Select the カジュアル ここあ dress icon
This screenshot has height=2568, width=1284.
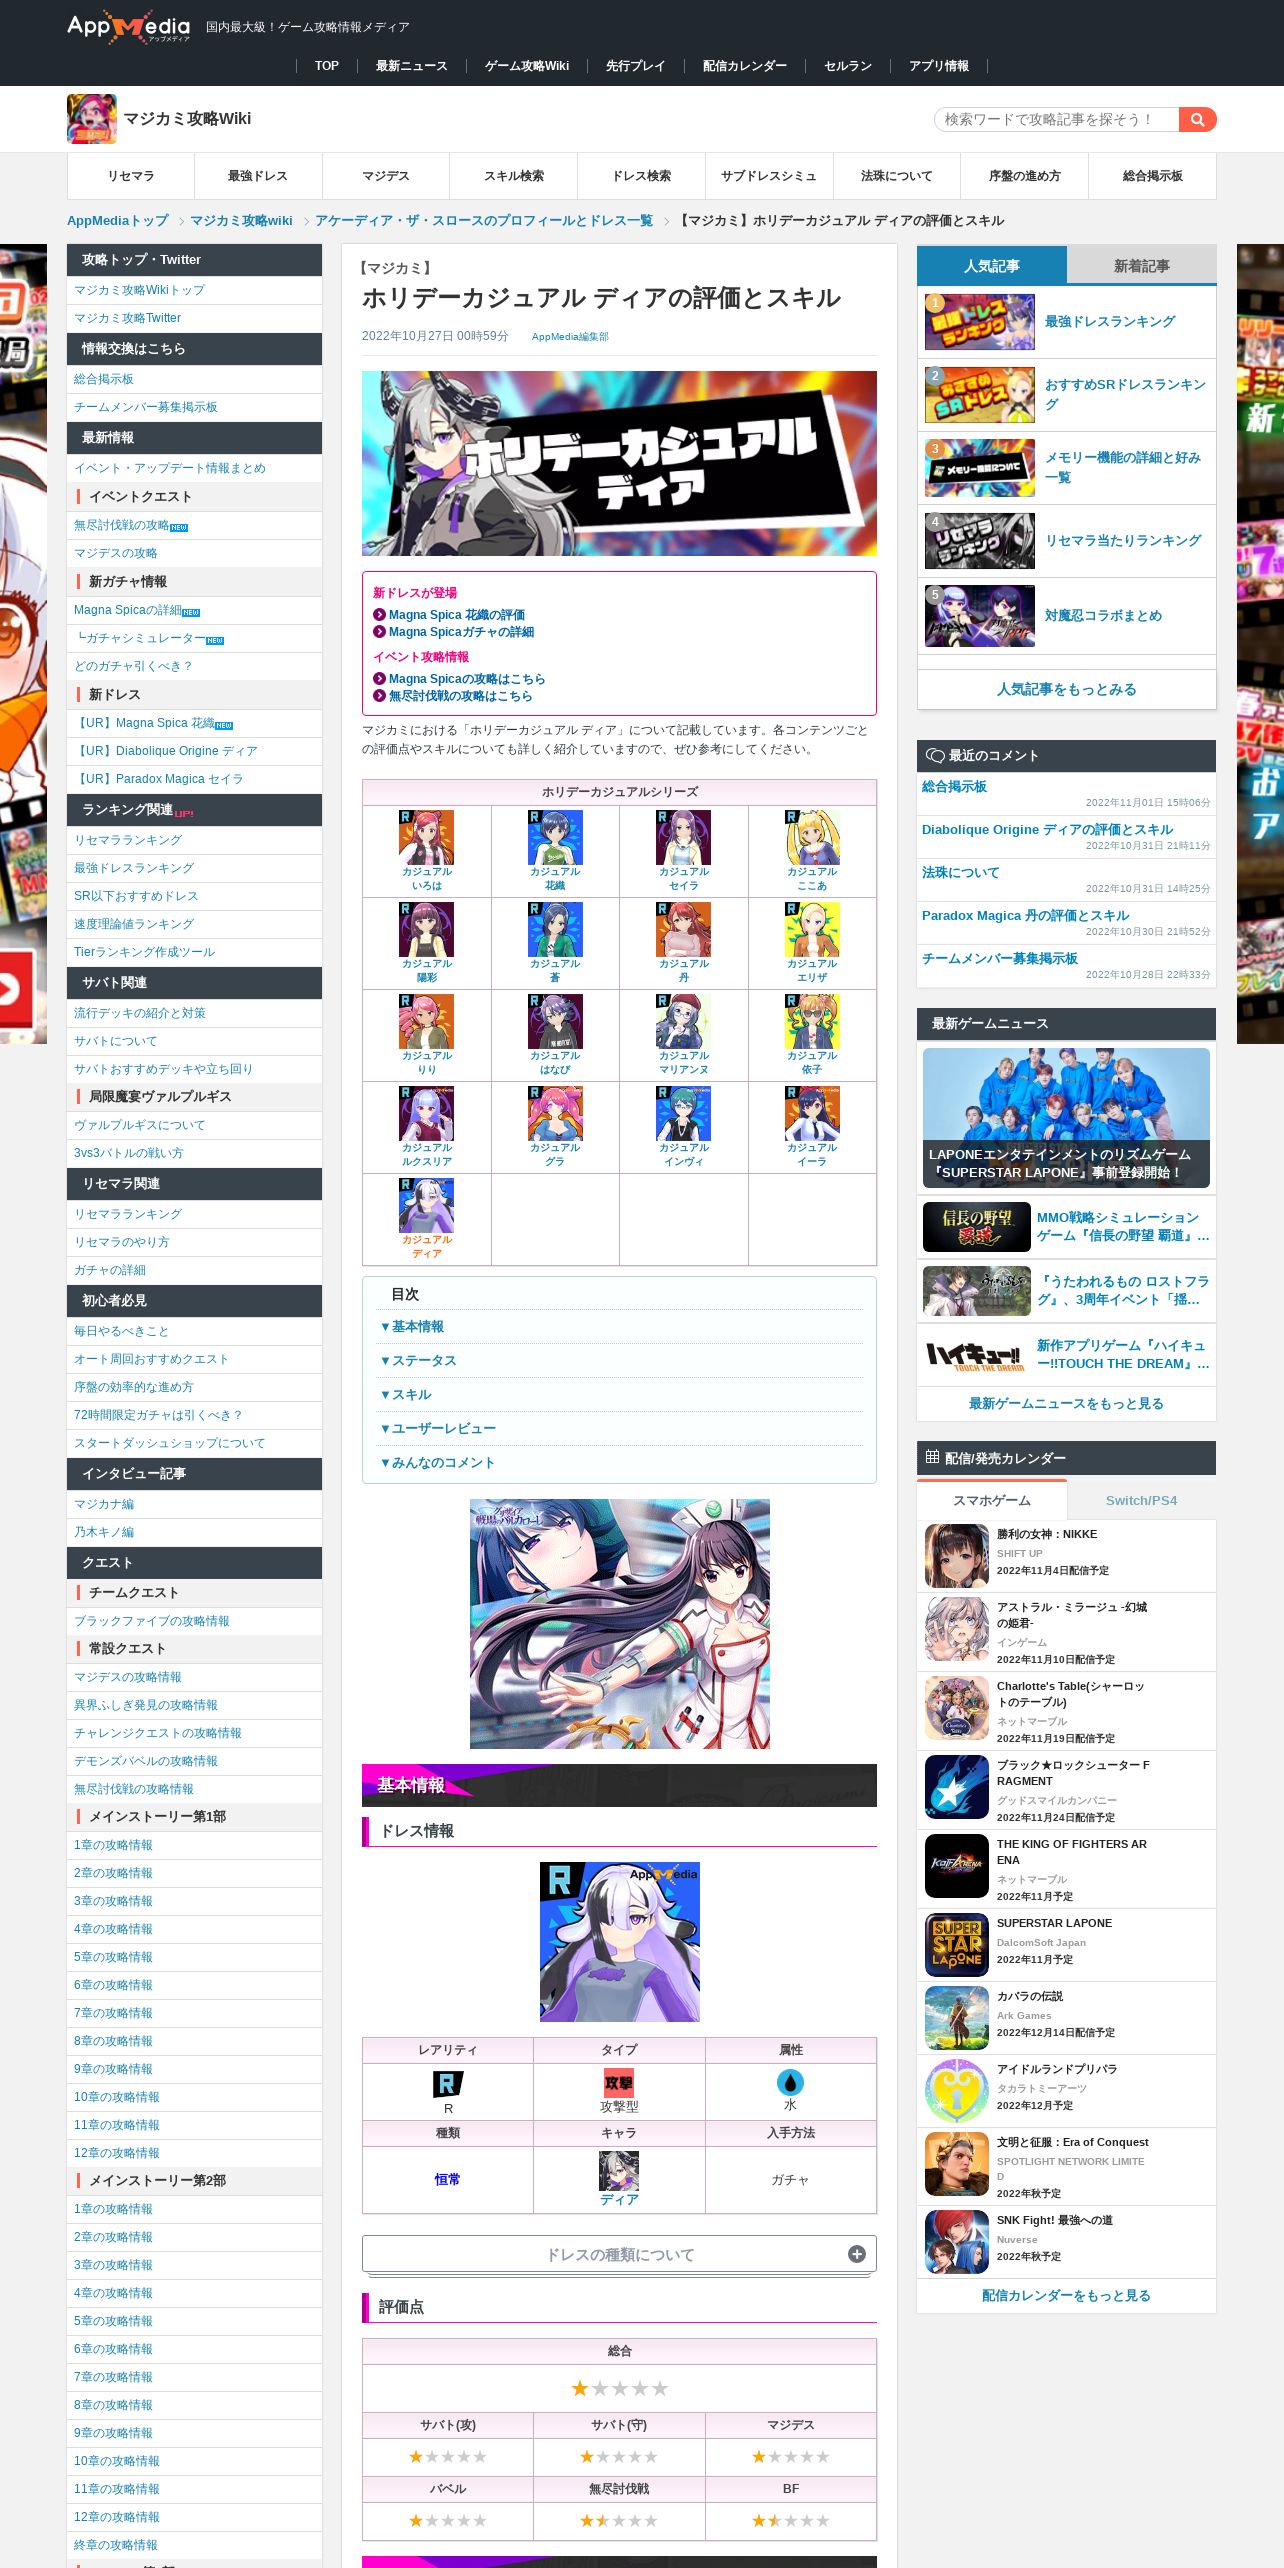[x=812, y=837]
